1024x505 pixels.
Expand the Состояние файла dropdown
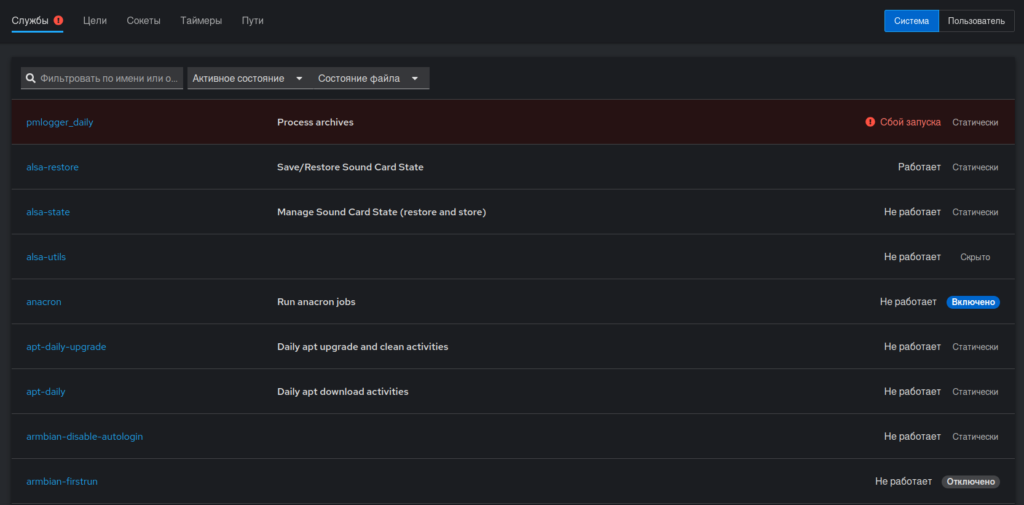click(369, 78)
